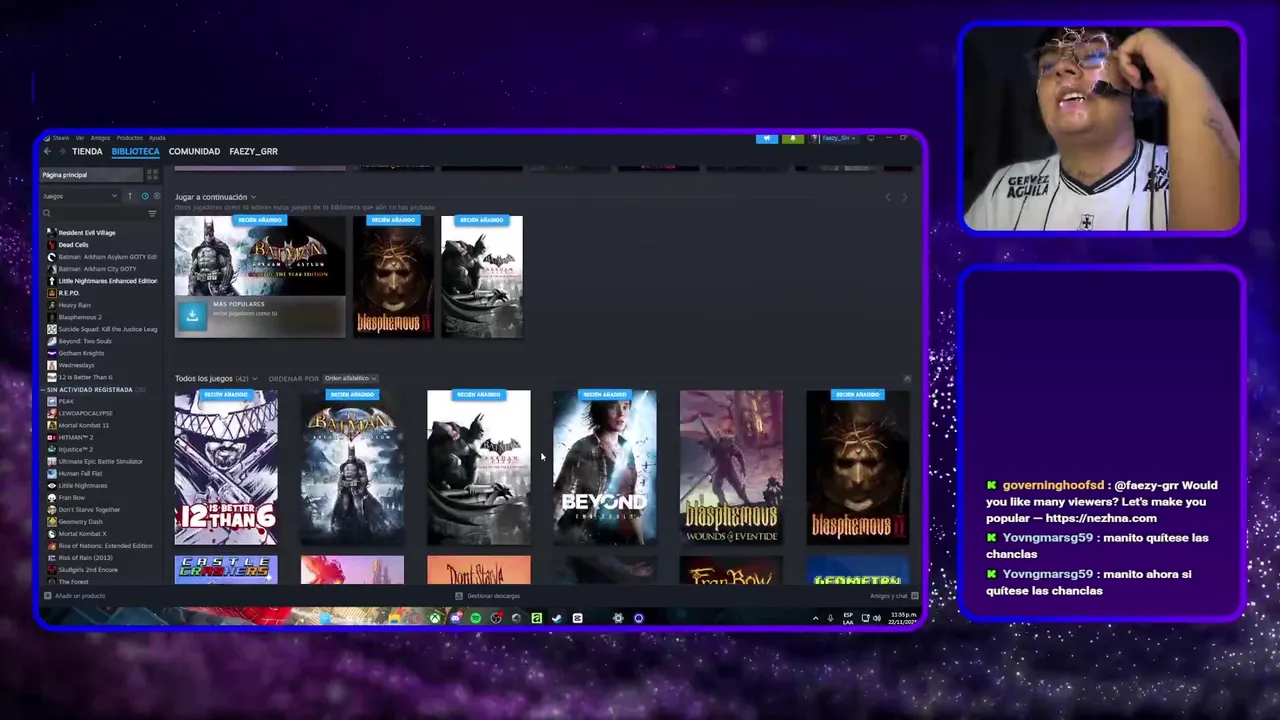The image size is (1280, 720).
Task: Select Little Nightmares Enhanced Edition in sidebar
Action: [x=102, y=281]
